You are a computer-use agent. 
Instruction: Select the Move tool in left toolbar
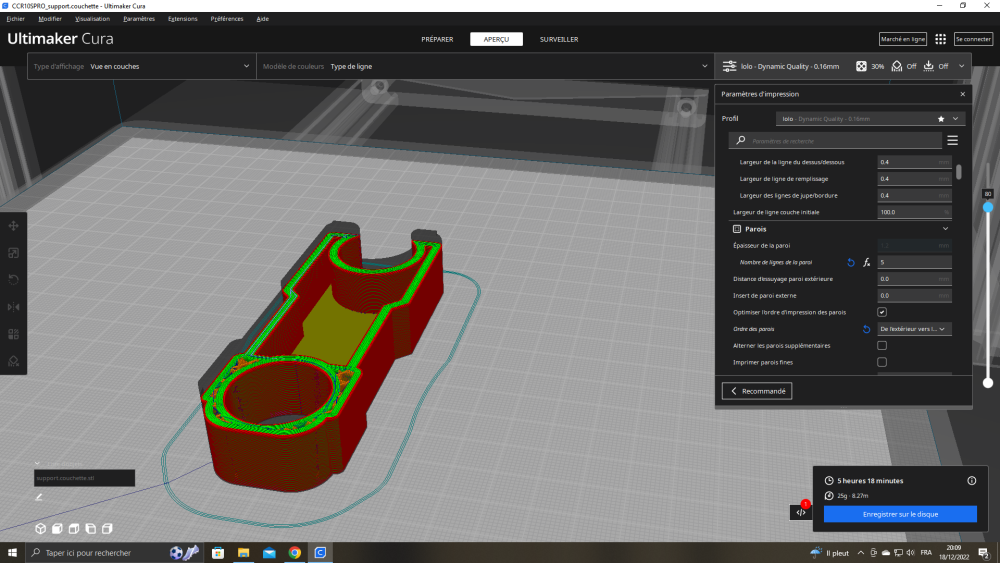(14, 226)
